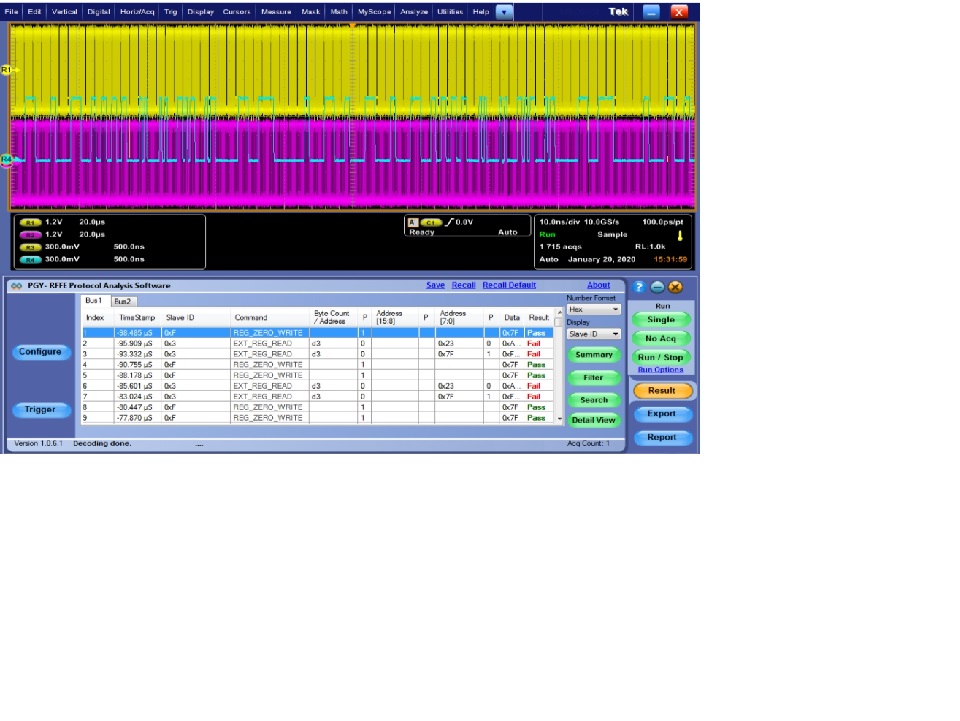The image size is (960, 721).
Task: Click the Result column header
Action: click(x=539, y=318)
